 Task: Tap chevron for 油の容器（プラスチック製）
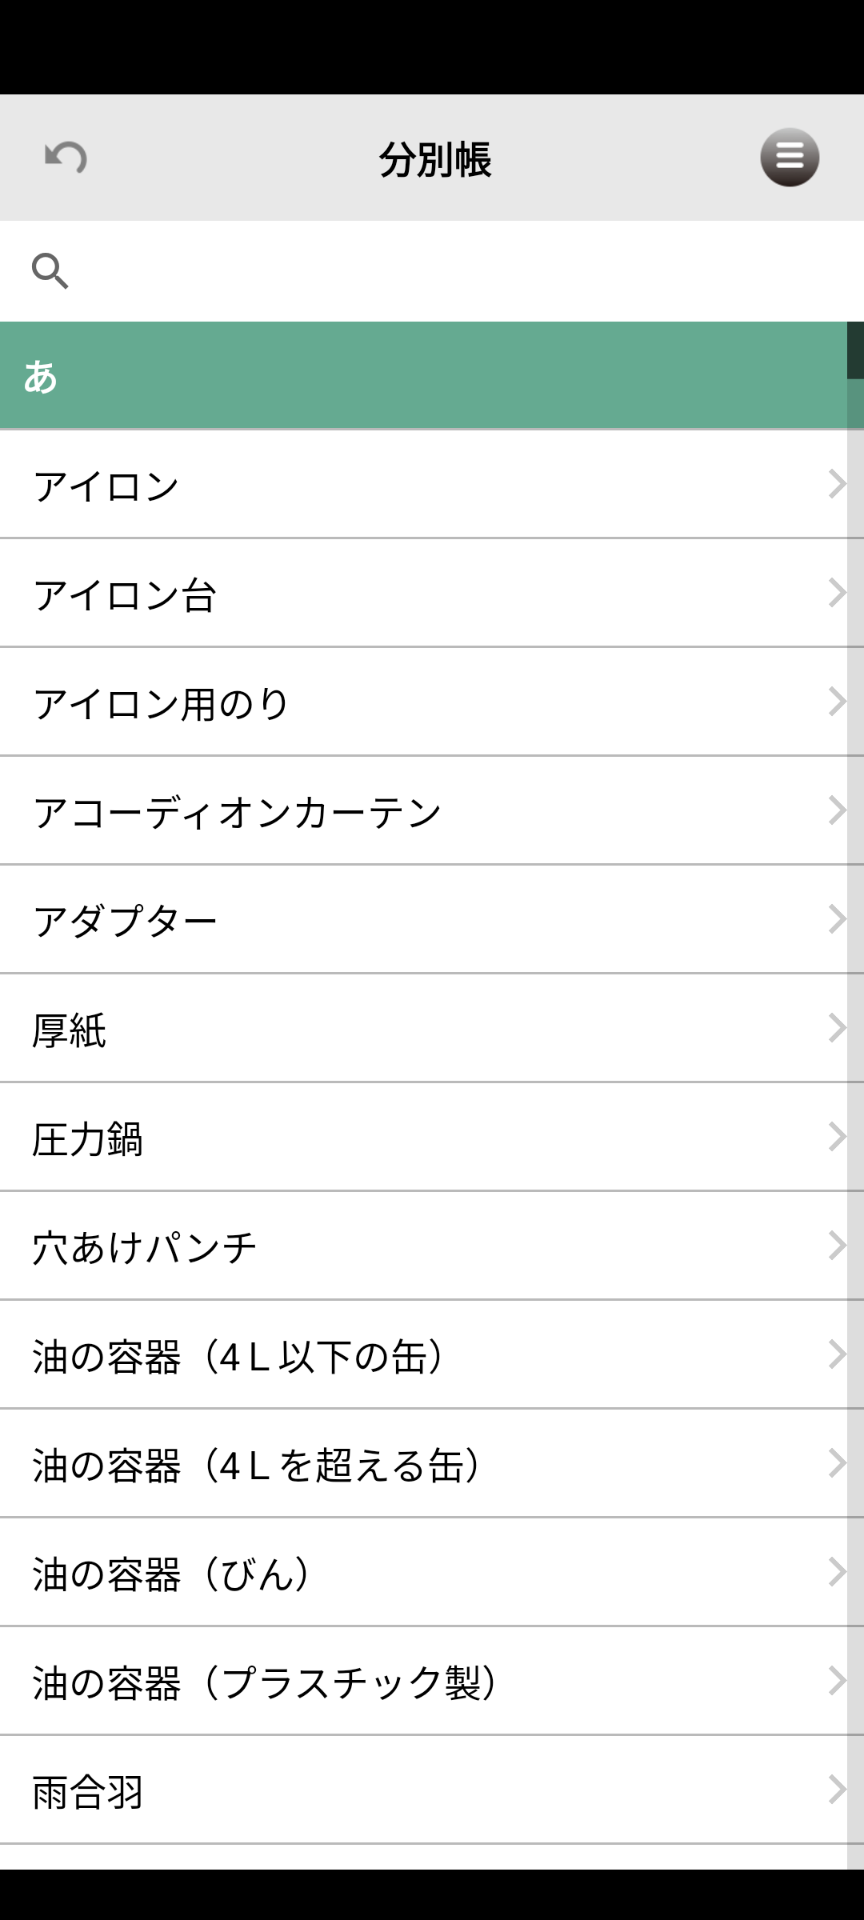click(836, 1682)
